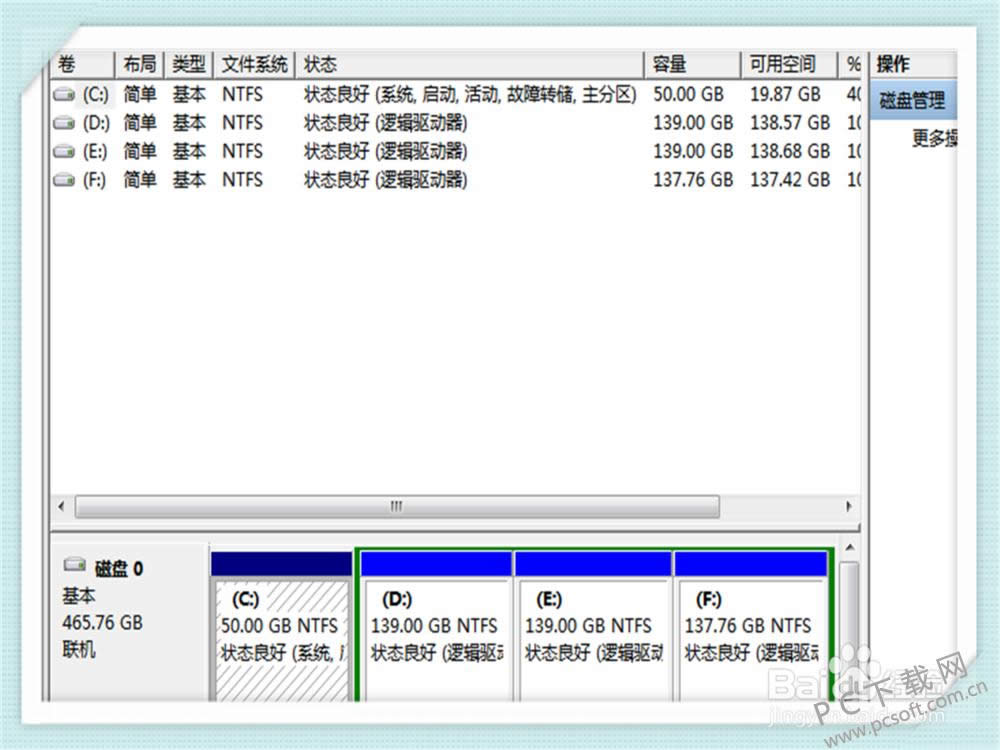This screenshot has height=750, width=1000.
Task: Sort volumes by 卷 column header
Action: pos(80,65)
